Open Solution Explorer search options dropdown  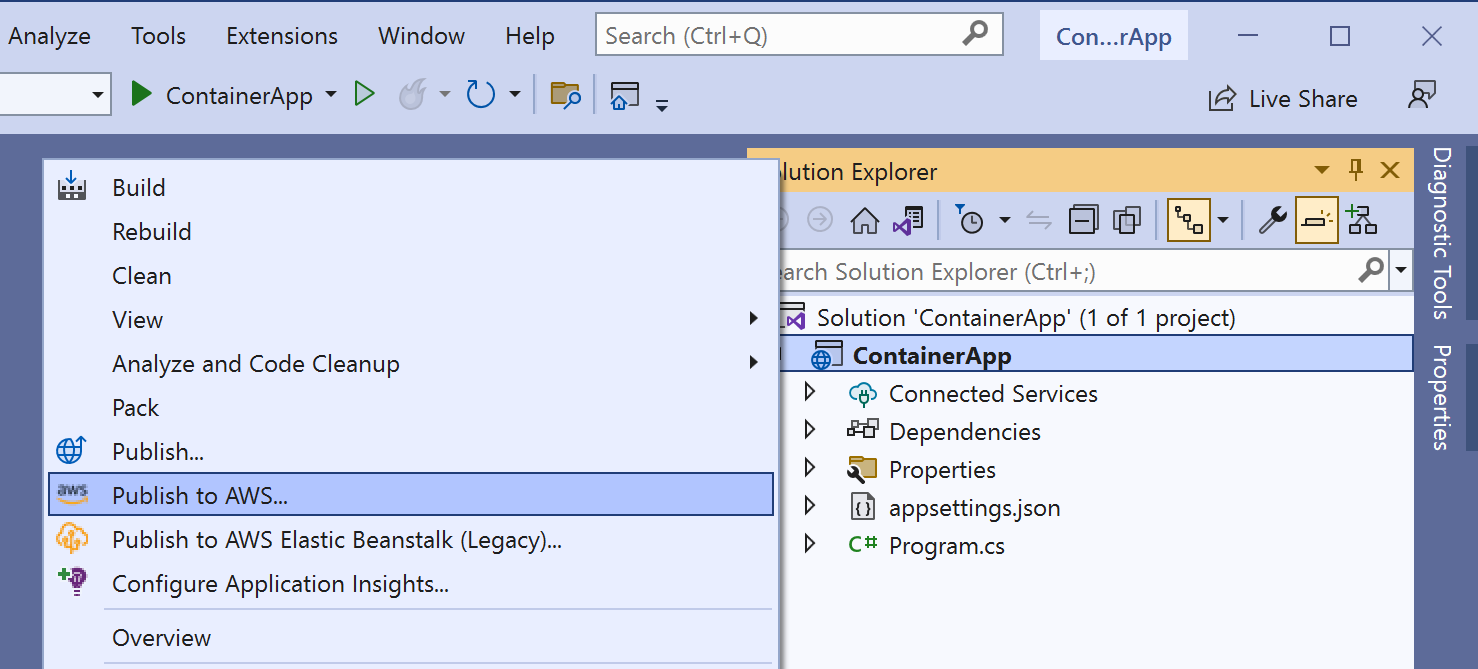tap(1401, 270)
